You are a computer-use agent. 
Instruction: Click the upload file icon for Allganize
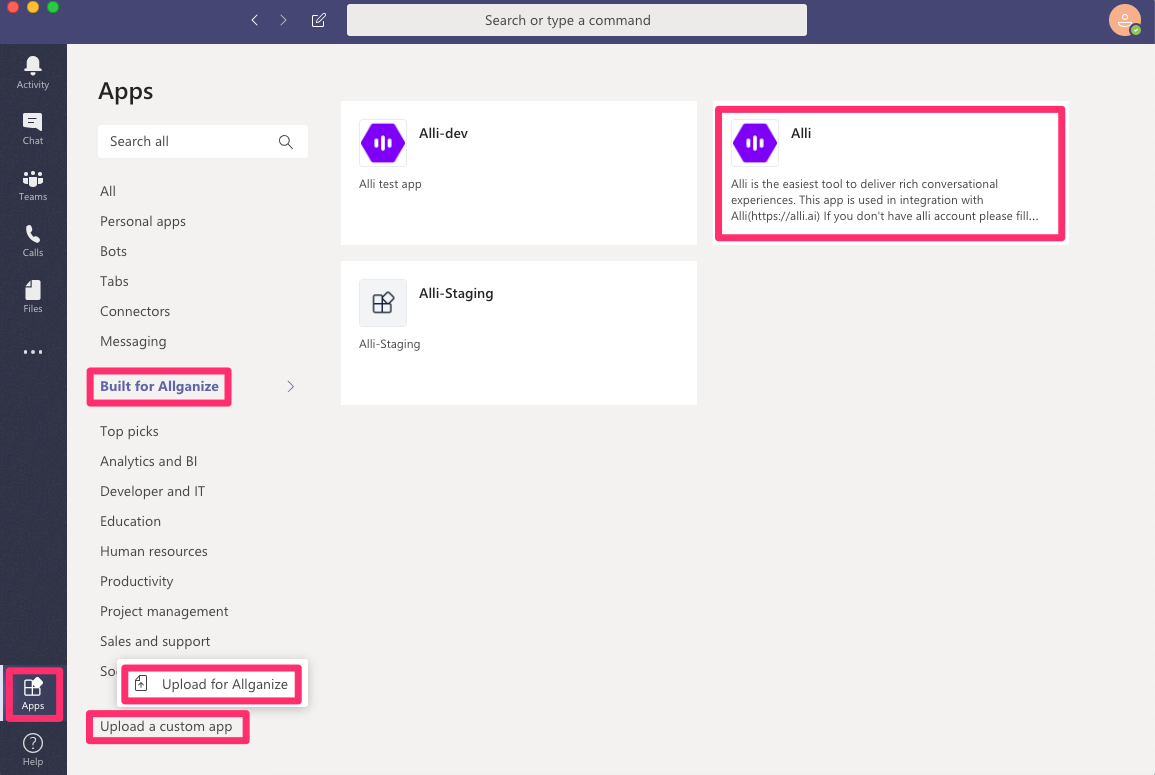click(x=141, y=684)
